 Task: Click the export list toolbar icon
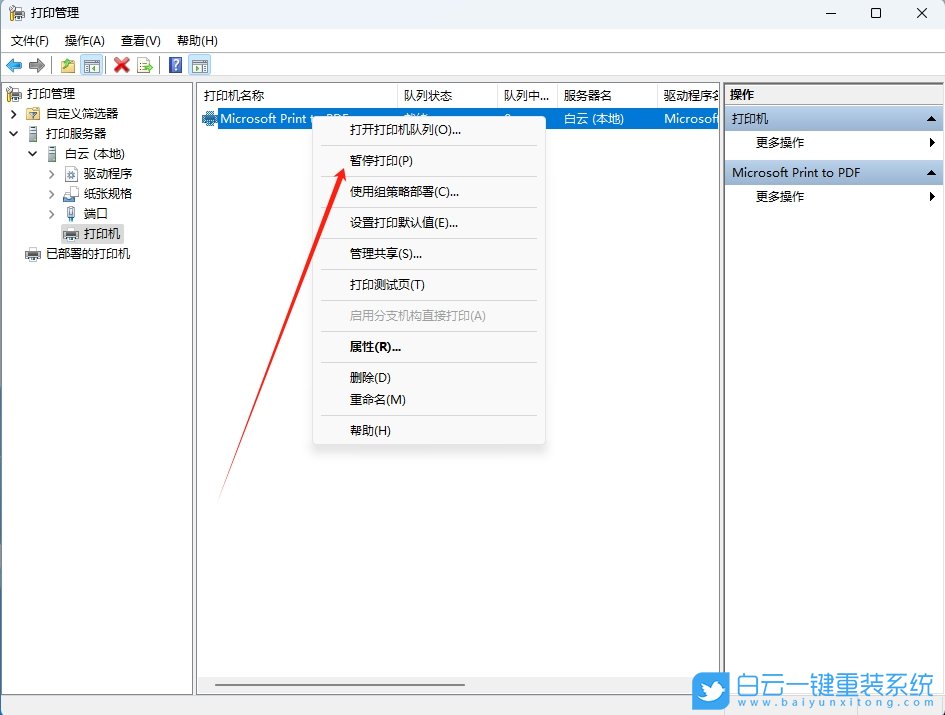(146, 65)
